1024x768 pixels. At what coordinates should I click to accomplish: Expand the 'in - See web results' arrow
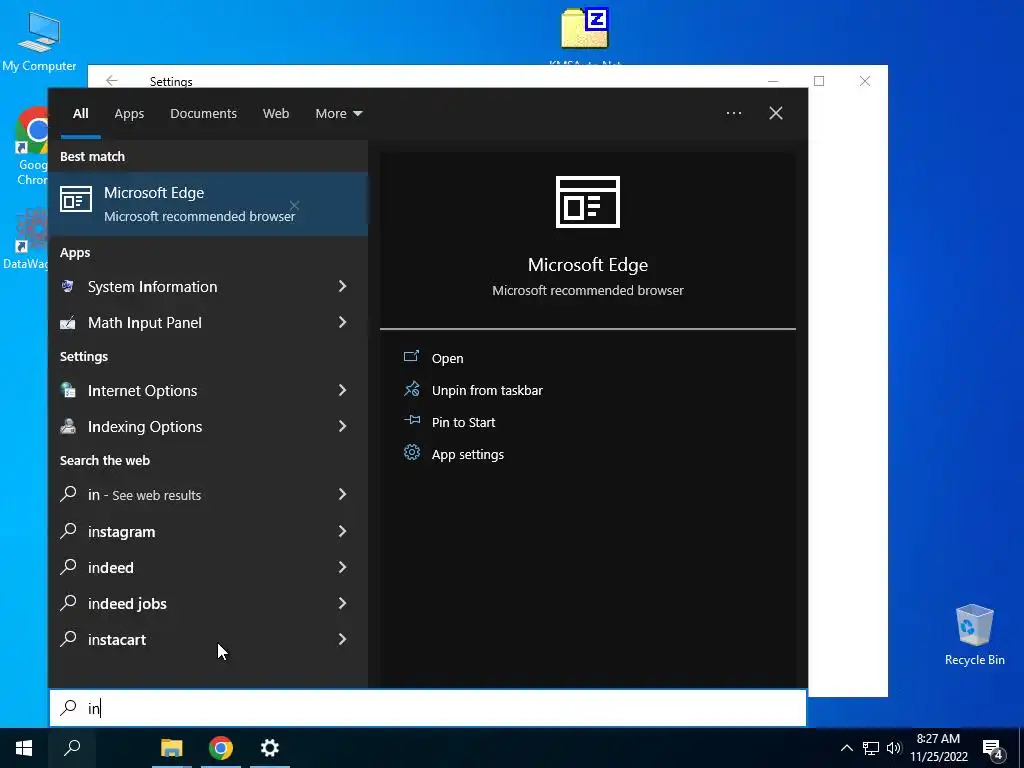tap(342, 494)
